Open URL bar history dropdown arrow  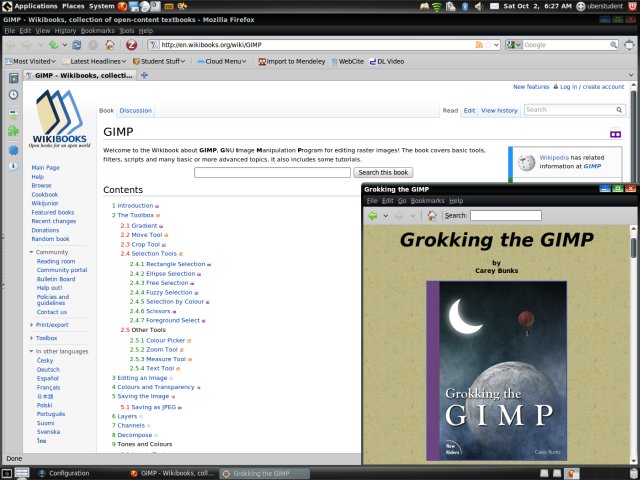pyautogui.click(x=496, y=45)
